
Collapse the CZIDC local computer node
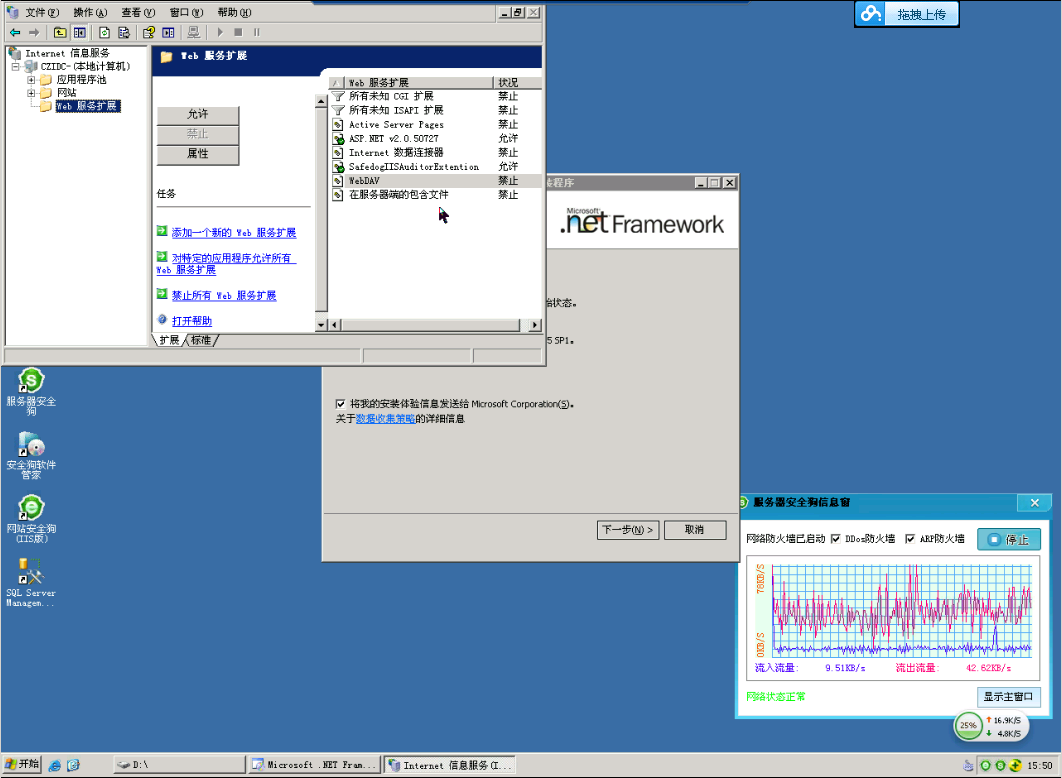click(15, 66)
